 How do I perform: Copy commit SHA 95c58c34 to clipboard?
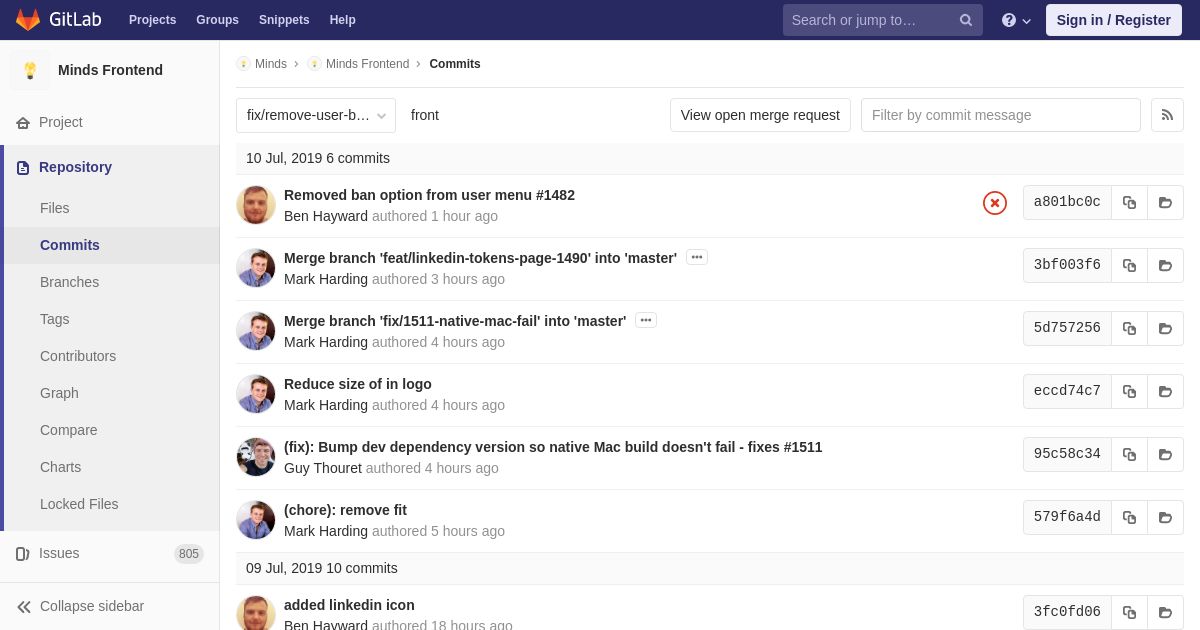(1129, 454)
